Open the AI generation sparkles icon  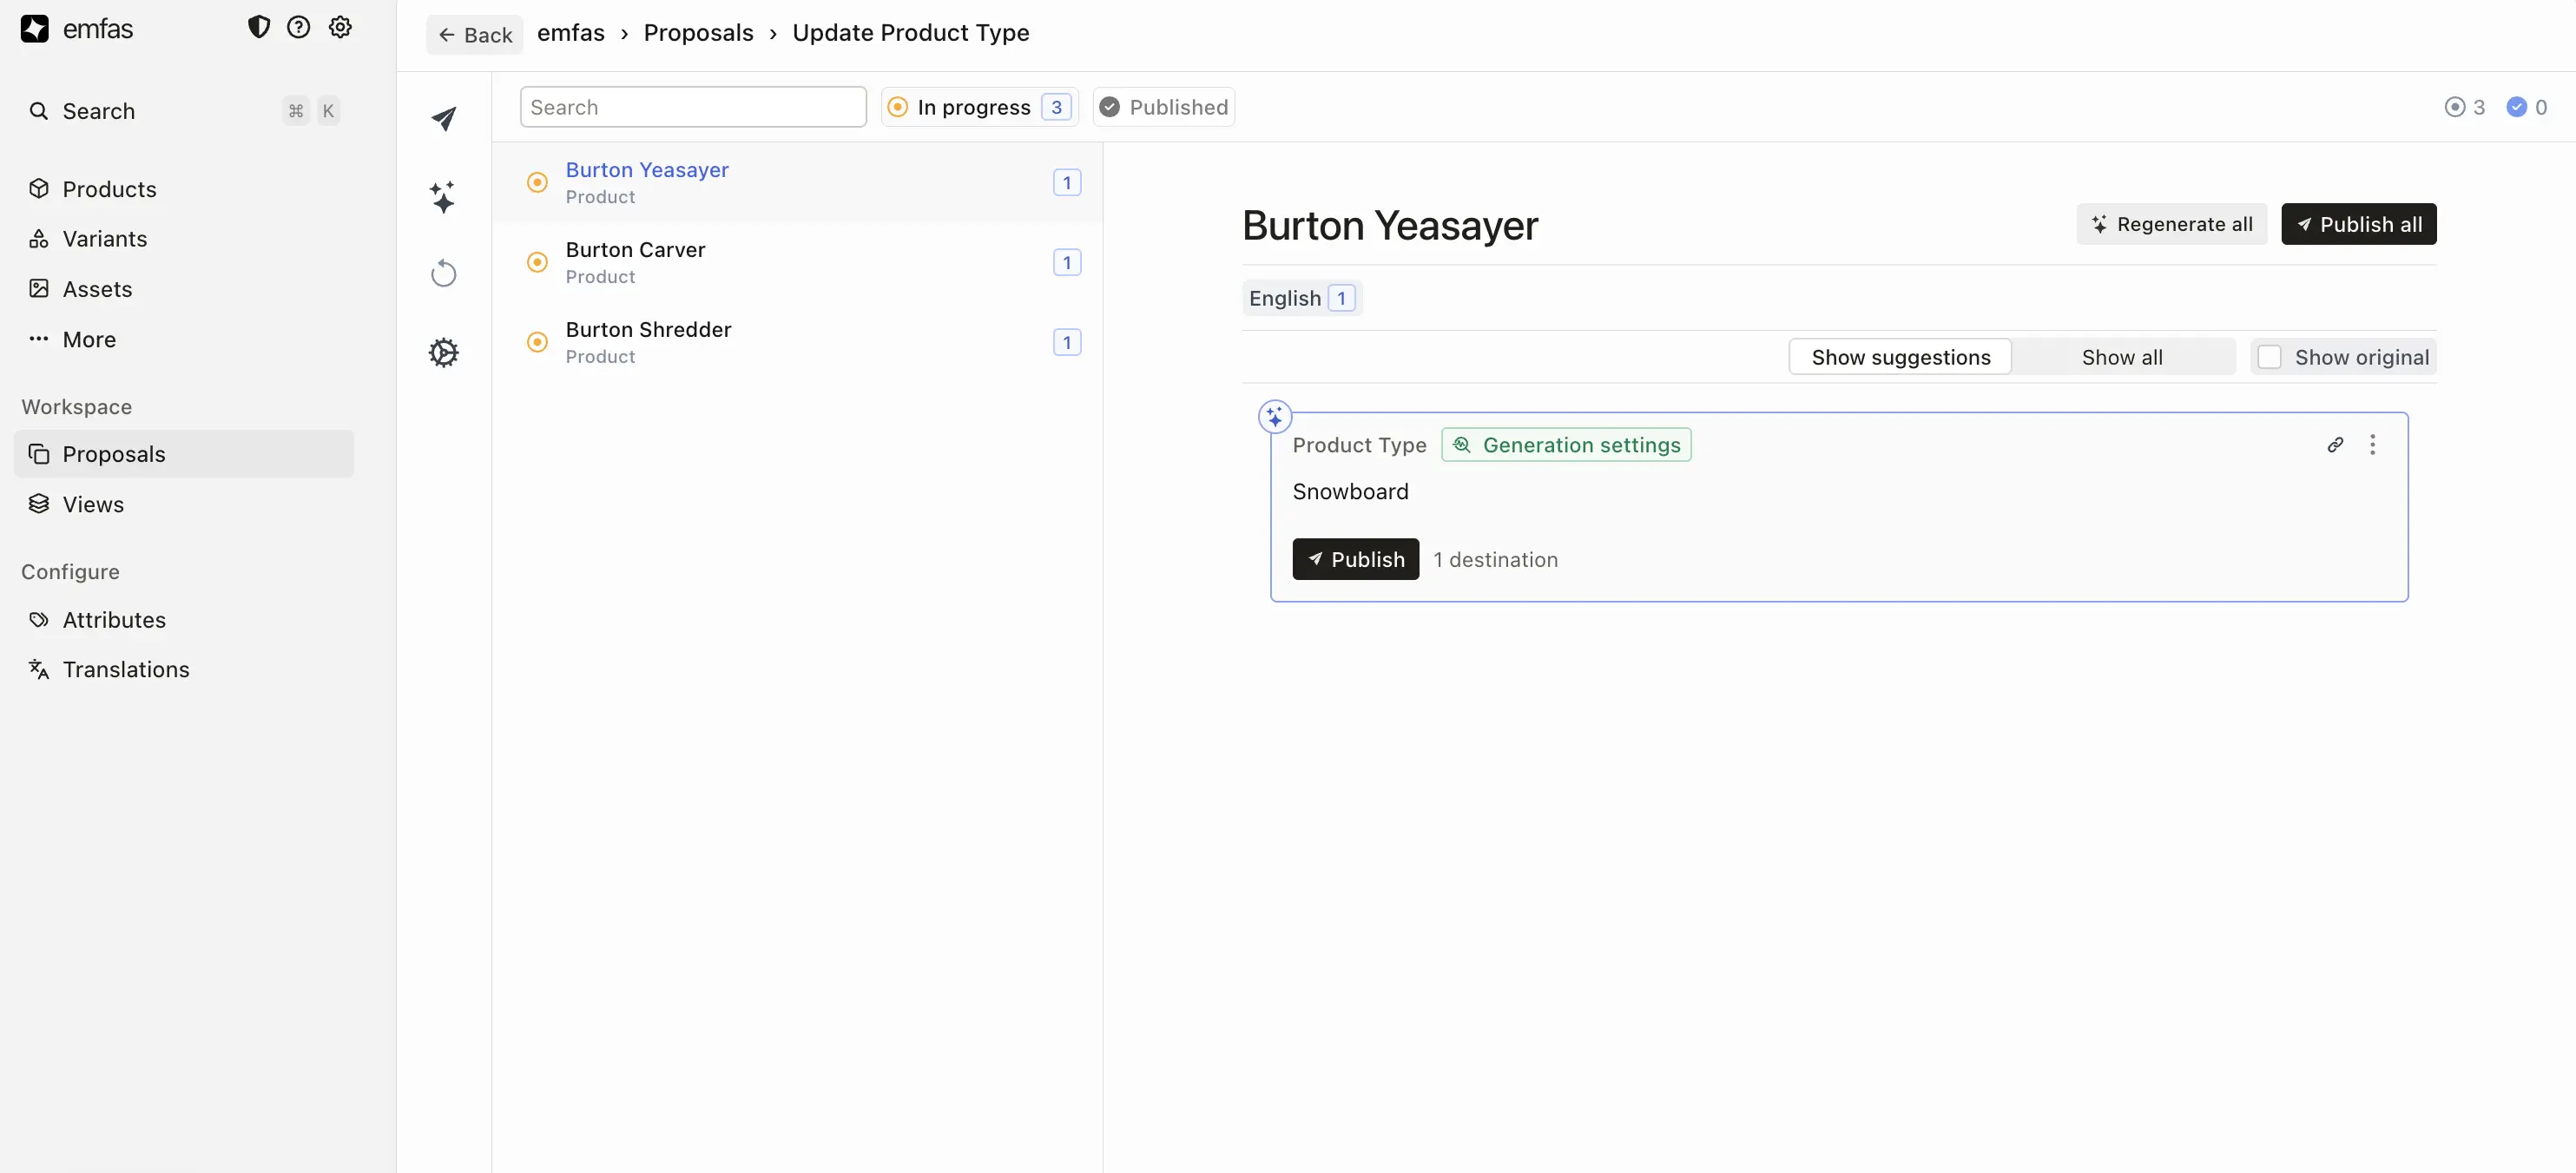pos(443,197)
